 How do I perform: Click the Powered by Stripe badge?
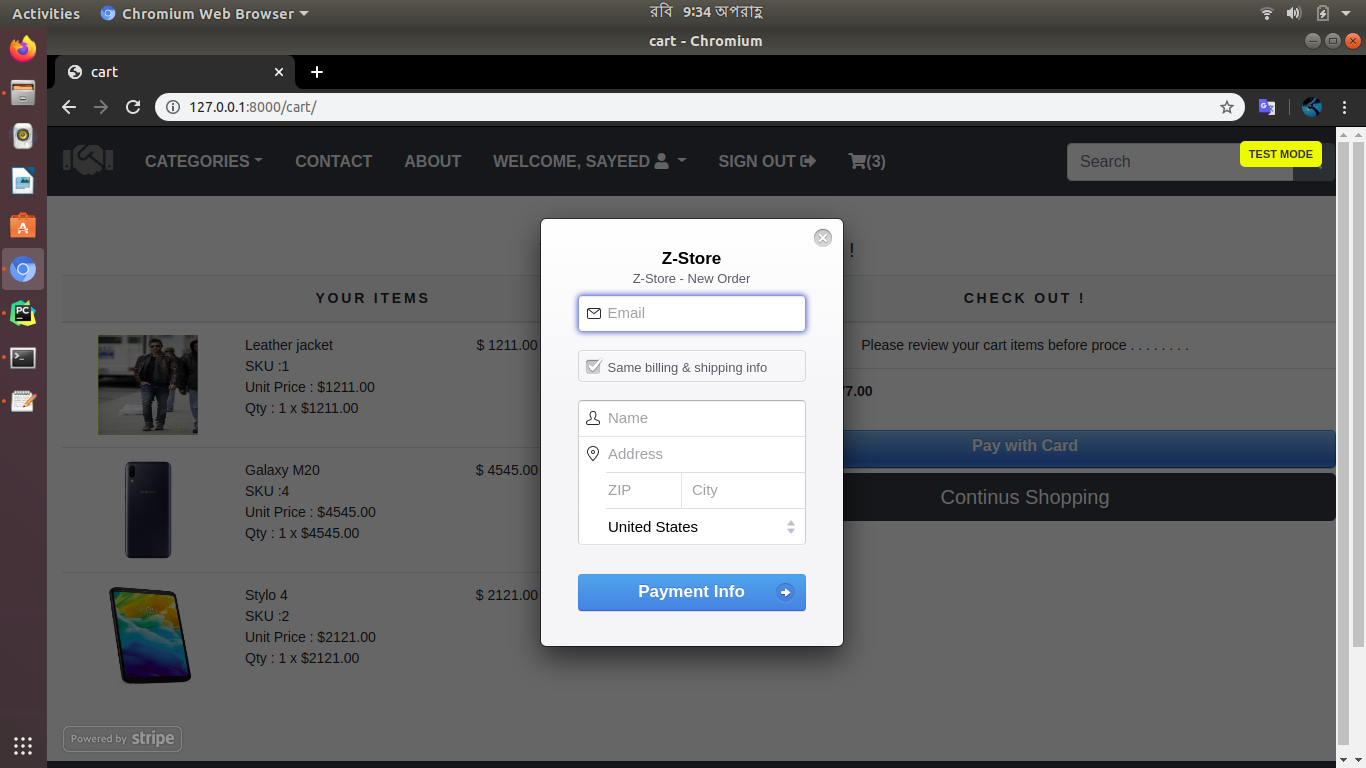click(x=122, y=739)
